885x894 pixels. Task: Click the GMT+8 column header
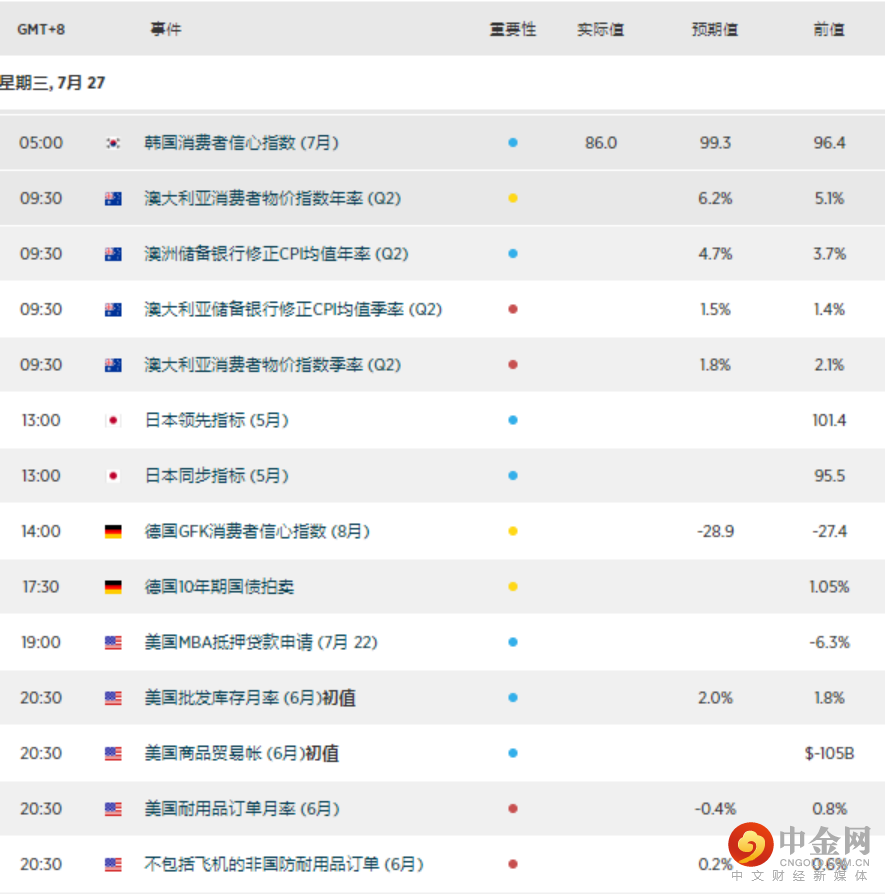pyautogui.click(x=41, y=29)
